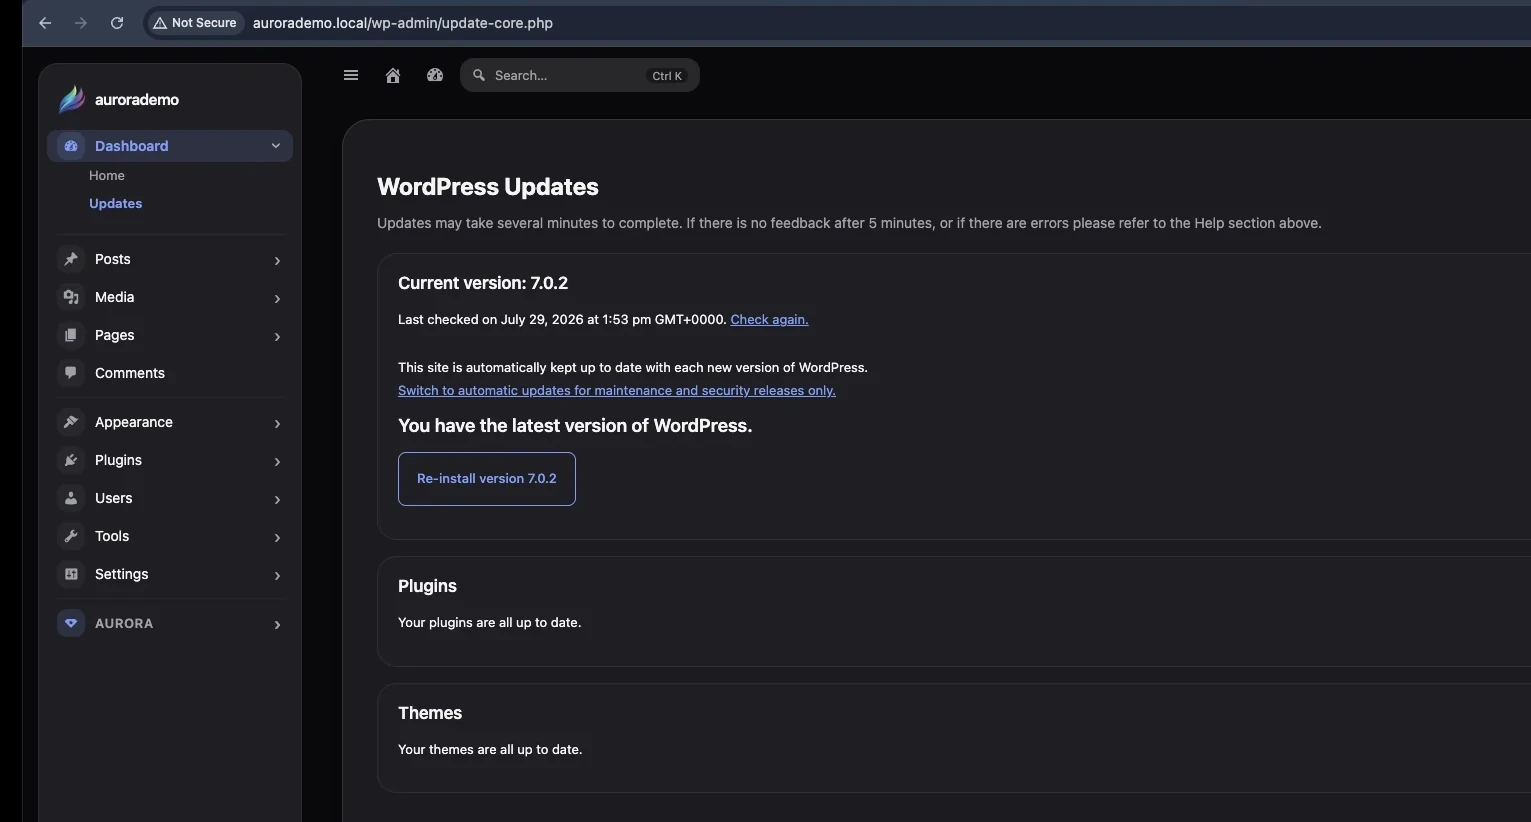Expand the Posts submenu arrow
This screenshot has width=1531, height=822.
(x=277, y=260)
